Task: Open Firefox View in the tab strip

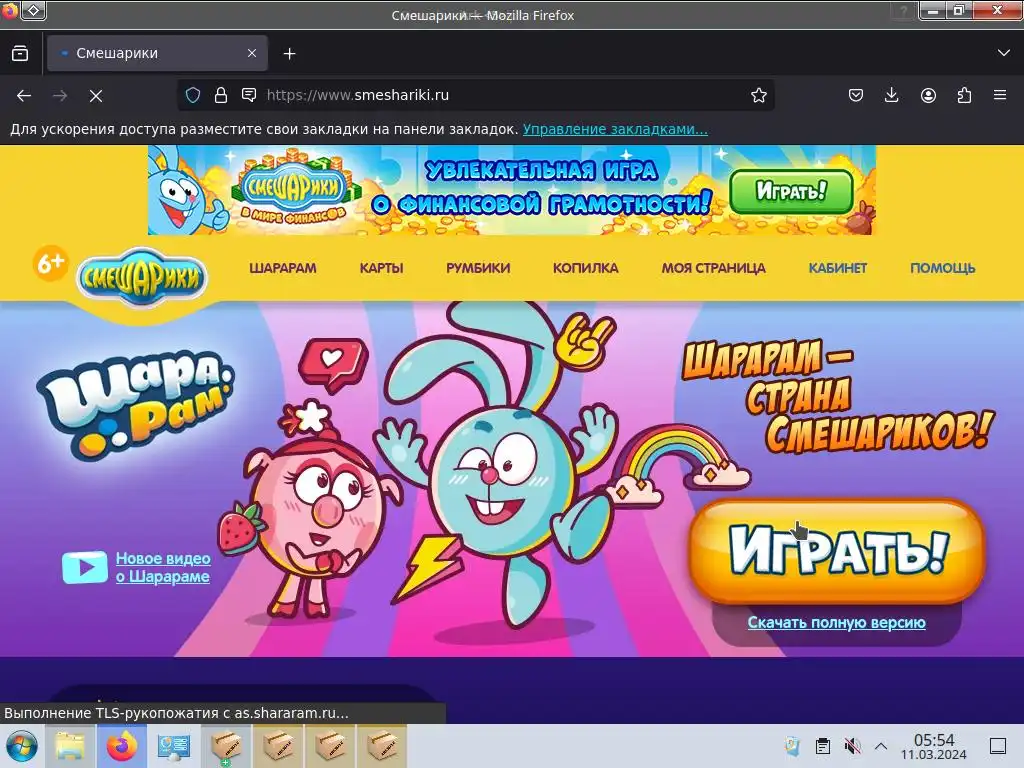Action: 20,54
